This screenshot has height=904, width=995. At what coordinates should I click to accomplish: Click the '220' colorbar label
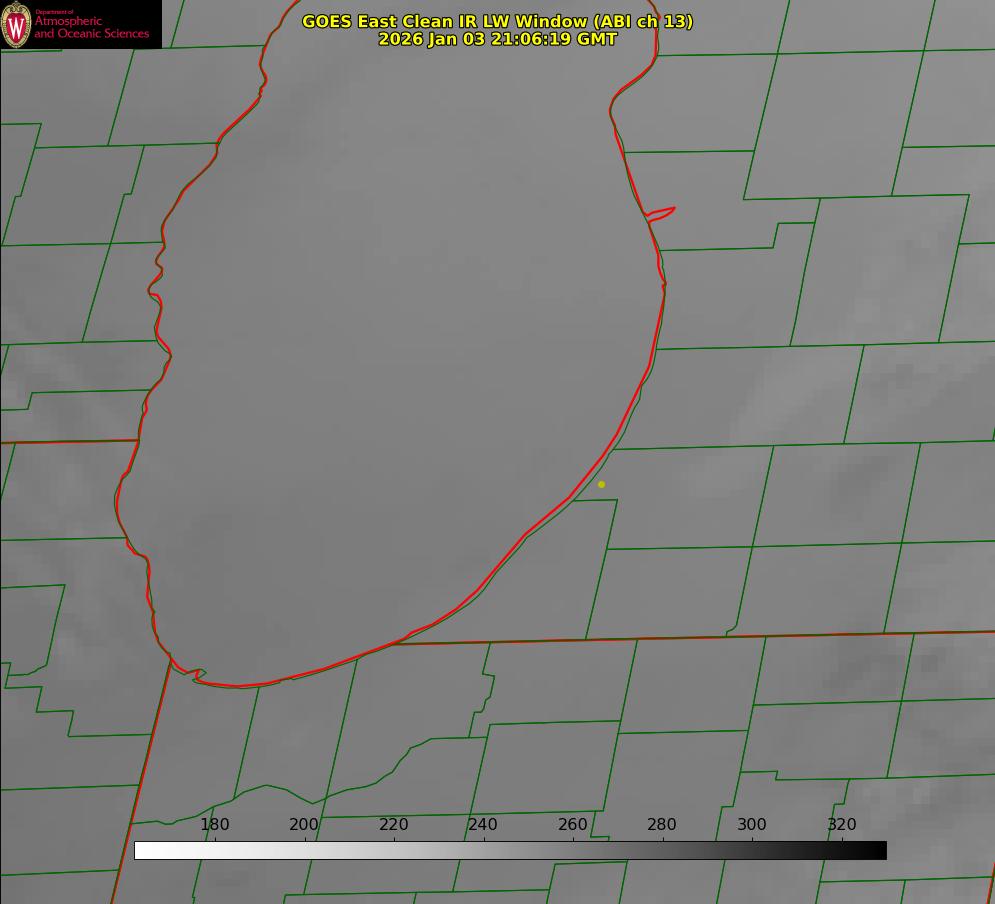[x=393, y=824]
